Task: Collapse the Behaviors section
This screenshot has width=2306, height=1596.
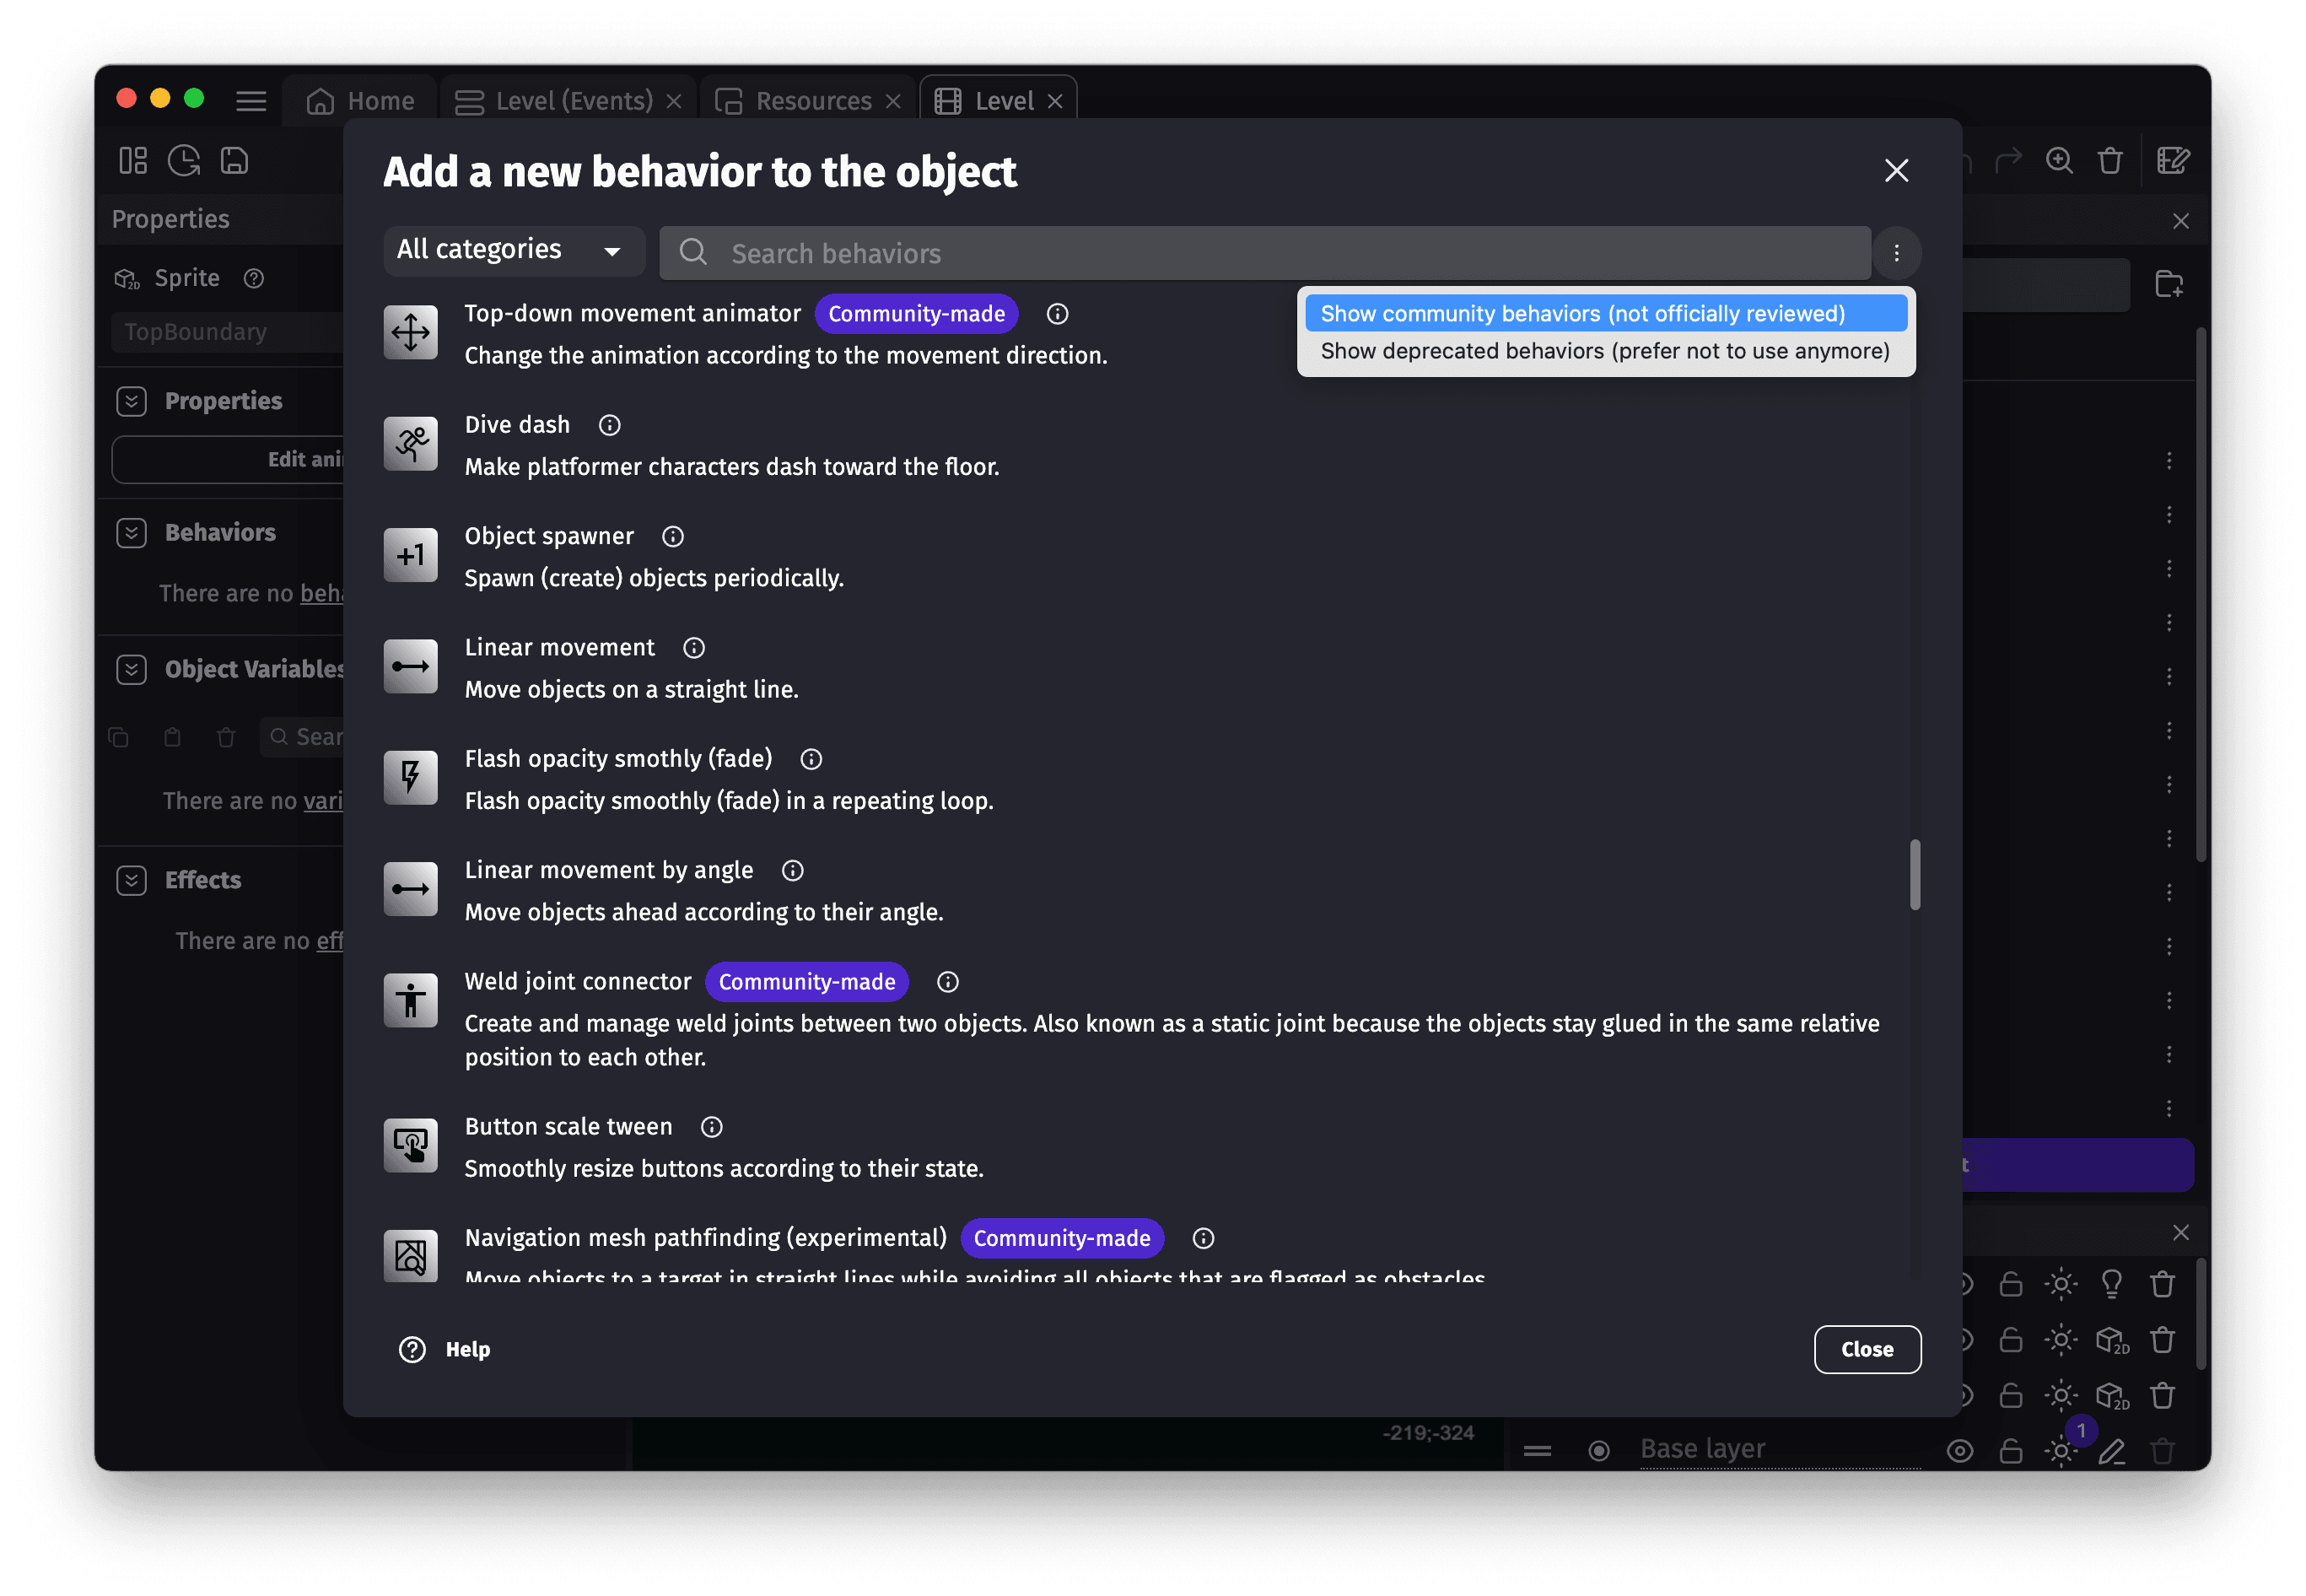Action: click(x=131, y=532)
